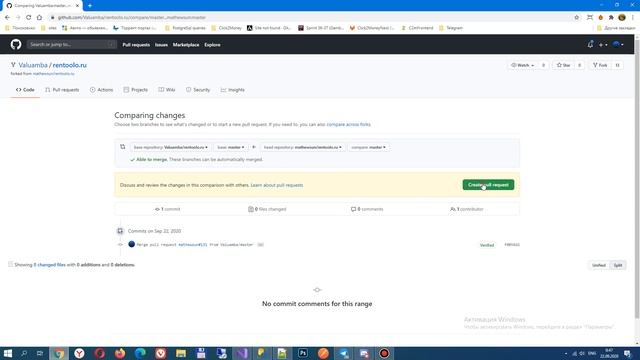Switch to the Actions tab
The image size is (640, 360).
coord(101,90)
